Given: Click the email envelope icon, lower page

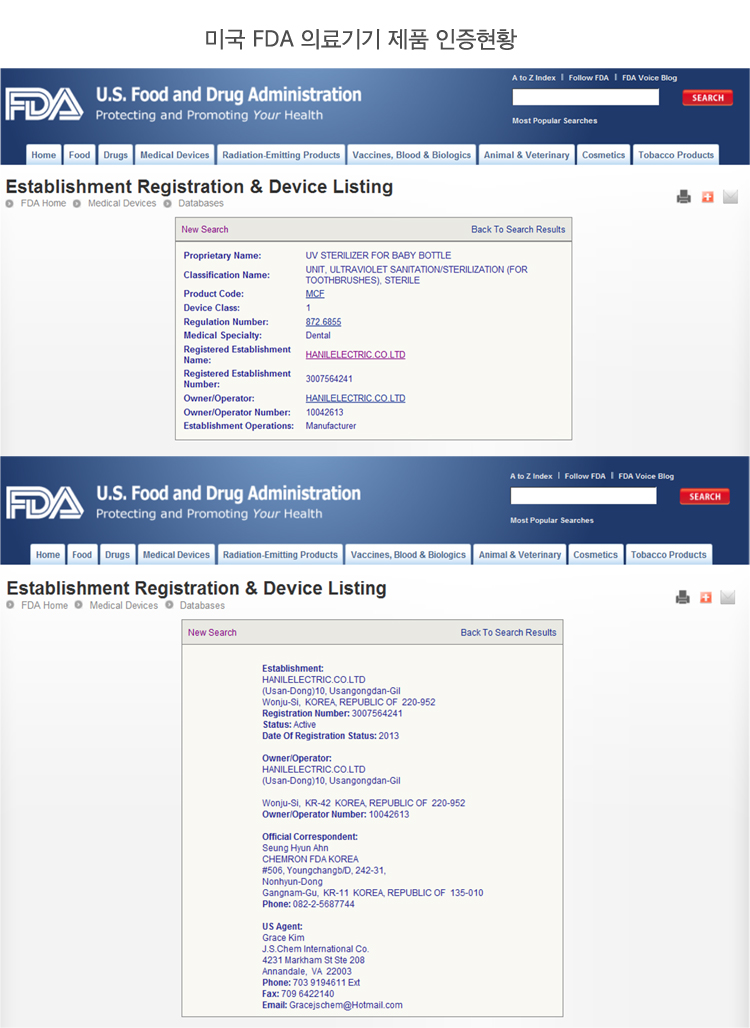Looking at the screenshot, I should pyautogui.click(x=728, y=597).
